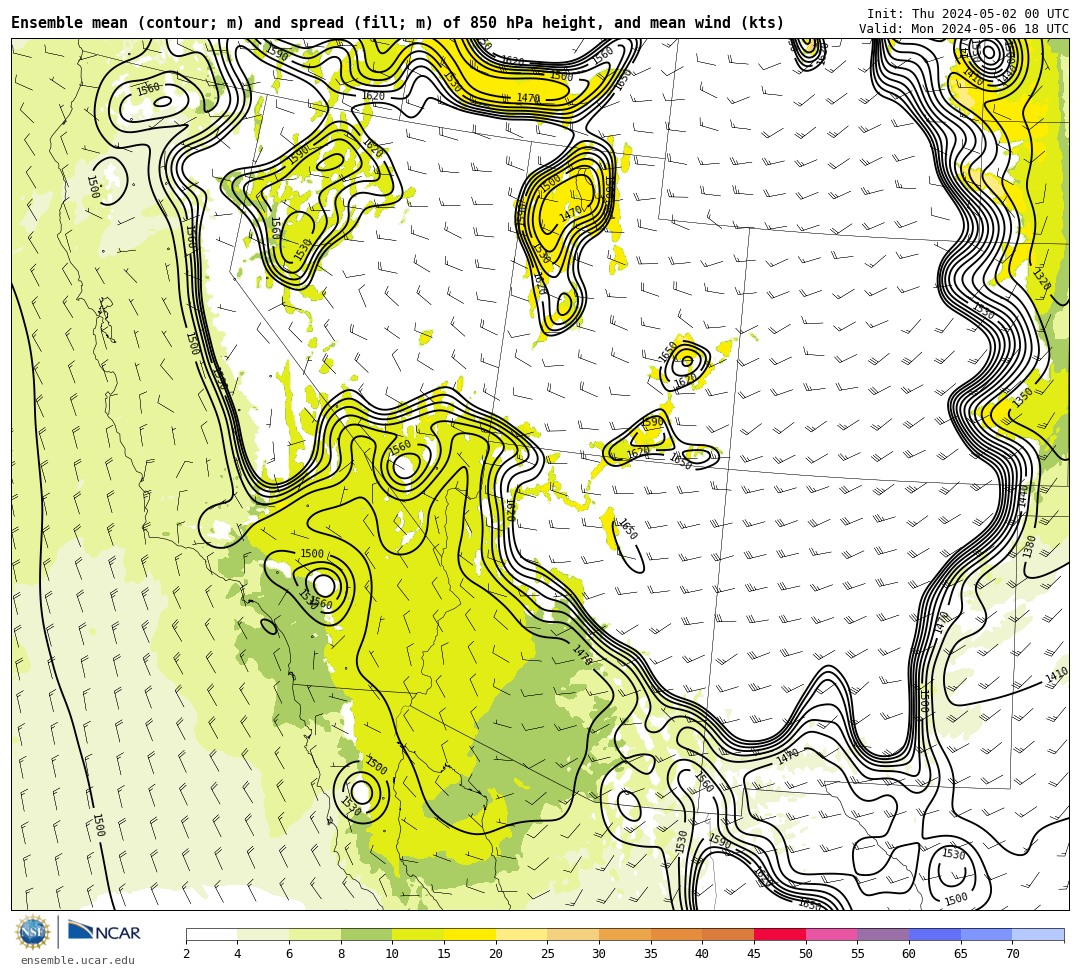Screen dimensions: 1080x973
Task: Pick the purple 55–60 m colorbar swatch
Action: pyautogui.click(x=883, y=934)
